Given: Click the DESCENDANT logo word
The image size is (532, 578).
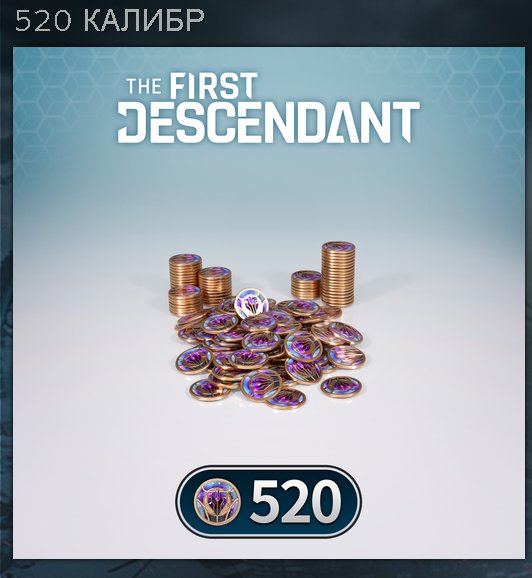Looking at the screenshot, I should pos(269,122).
